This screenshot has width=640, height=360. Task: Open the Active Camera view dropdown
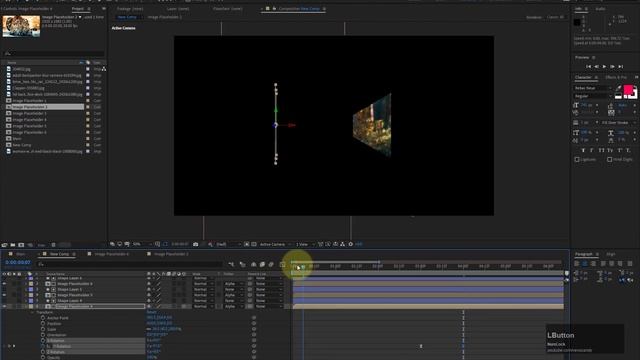(x=275, y=244)
